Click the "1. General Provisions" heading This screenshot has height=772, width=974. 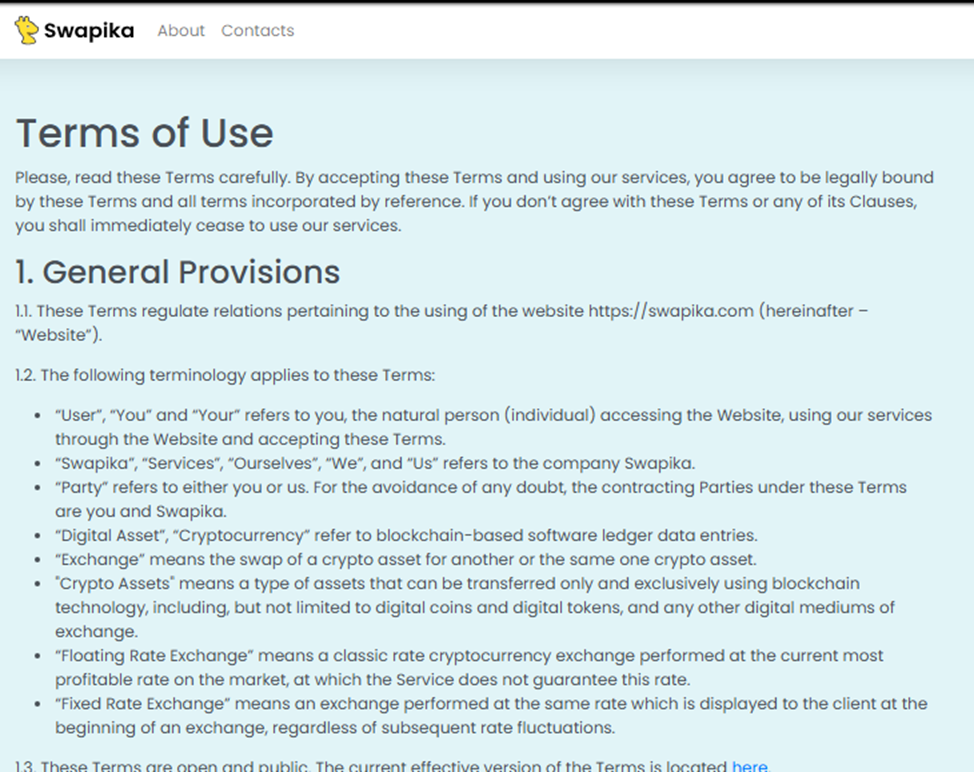[x=178, y=272]
